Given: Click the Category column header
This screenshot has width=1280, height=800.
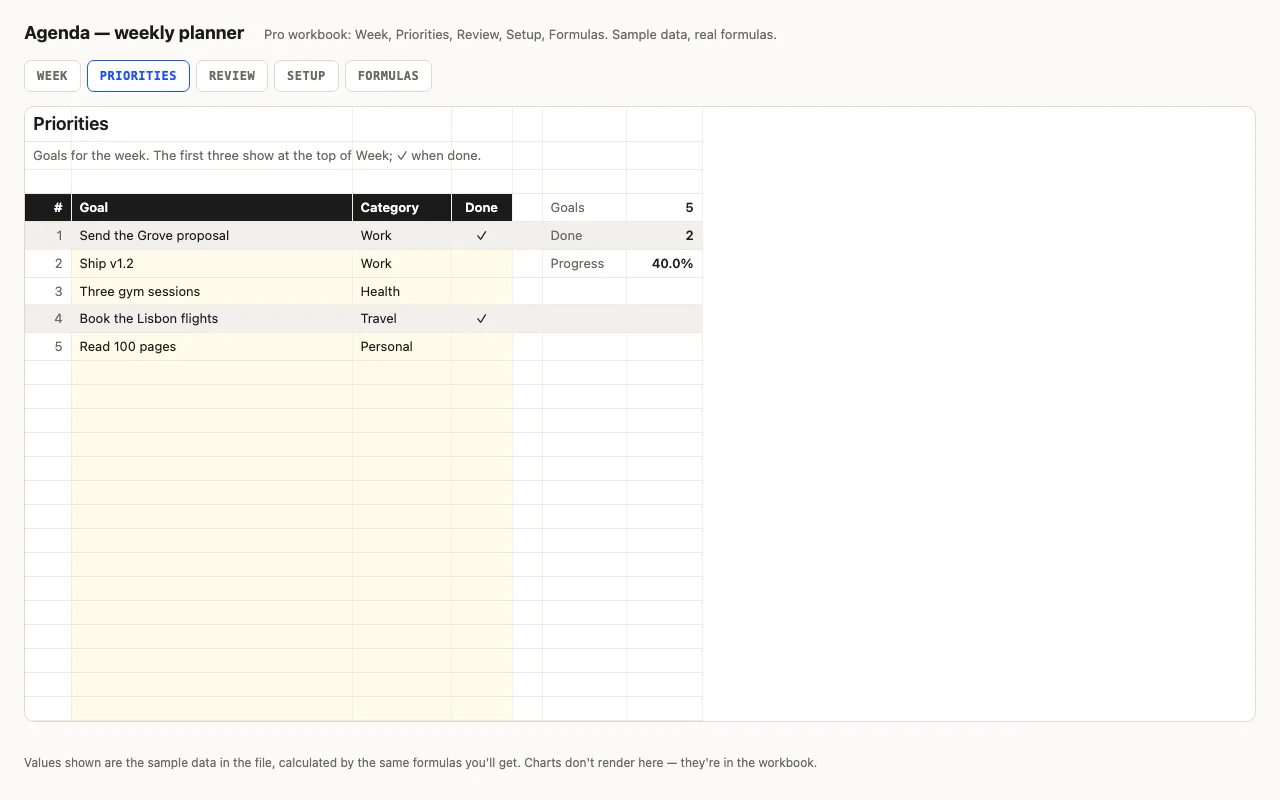Looking at the screenshot, I should 402,208.
